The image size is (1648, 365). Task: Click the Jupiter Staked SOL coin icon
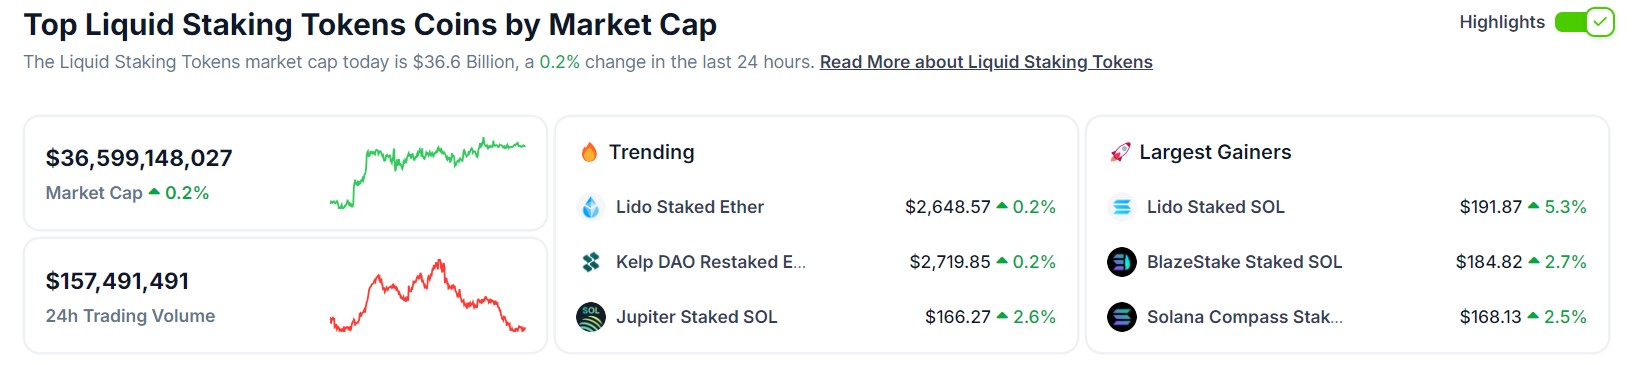point(591,317)
